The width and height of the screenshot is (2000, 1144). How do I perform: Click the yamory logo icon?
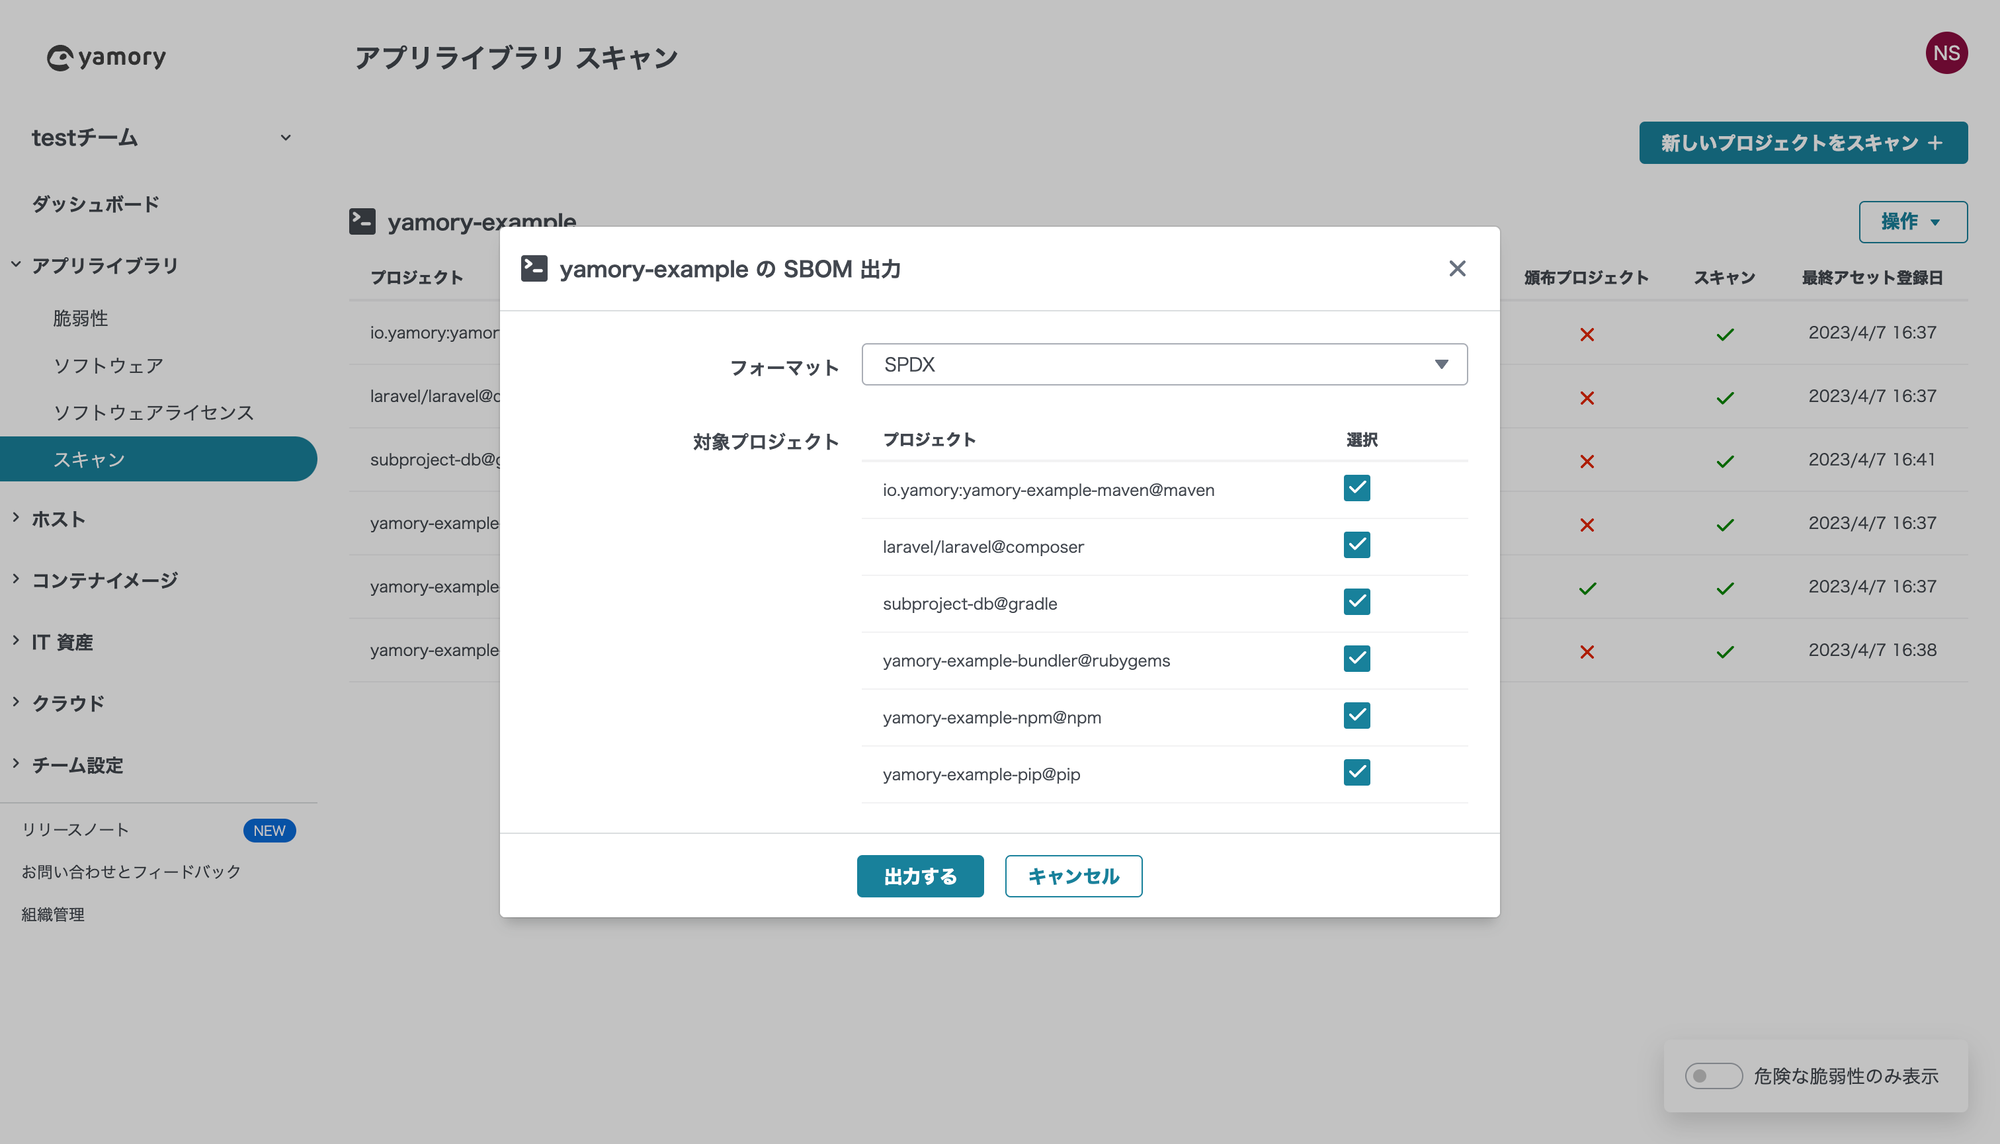60,58
